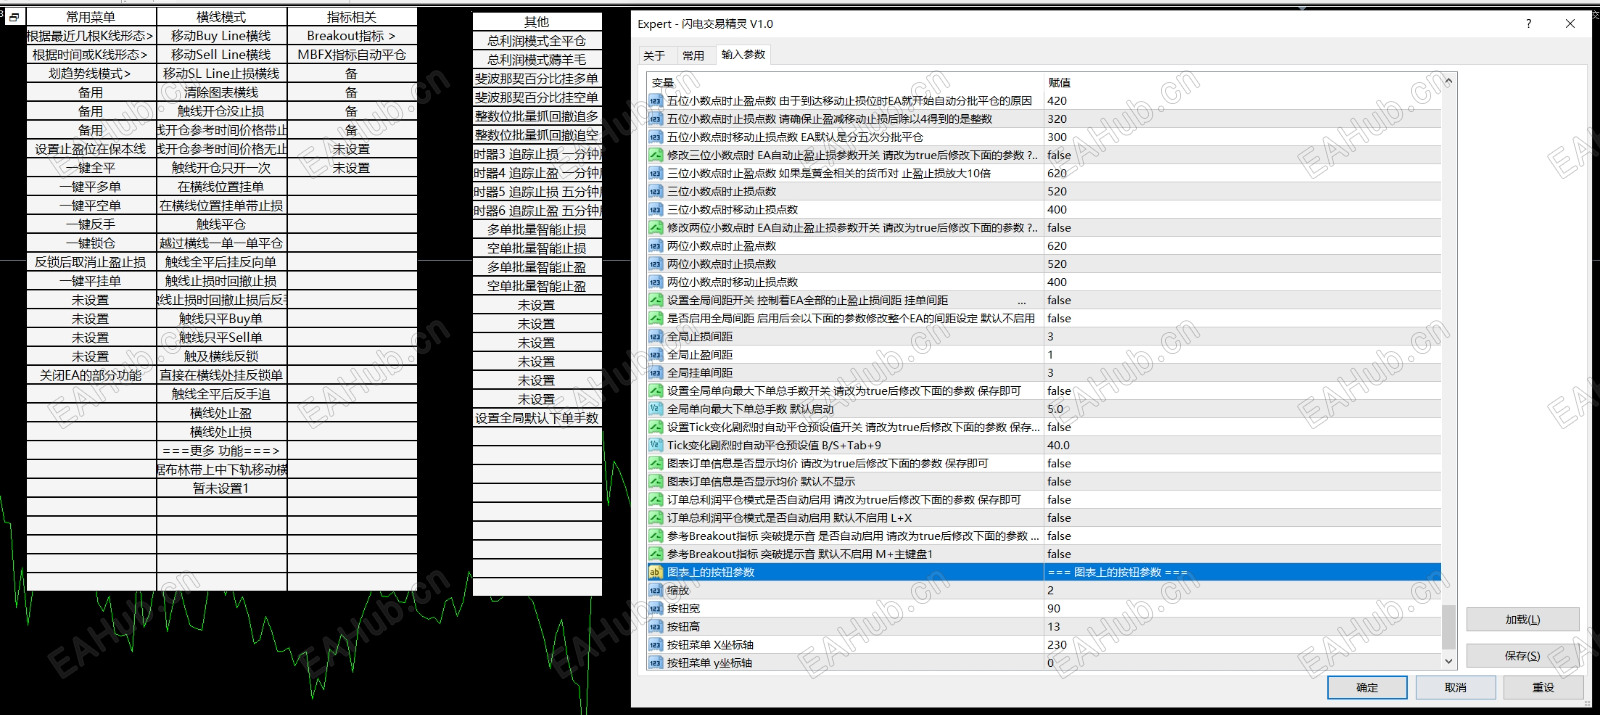Click the parameter list scrollbar up arrow
This screenshot has height=715, width=1600.
(x=1448, y=82)
